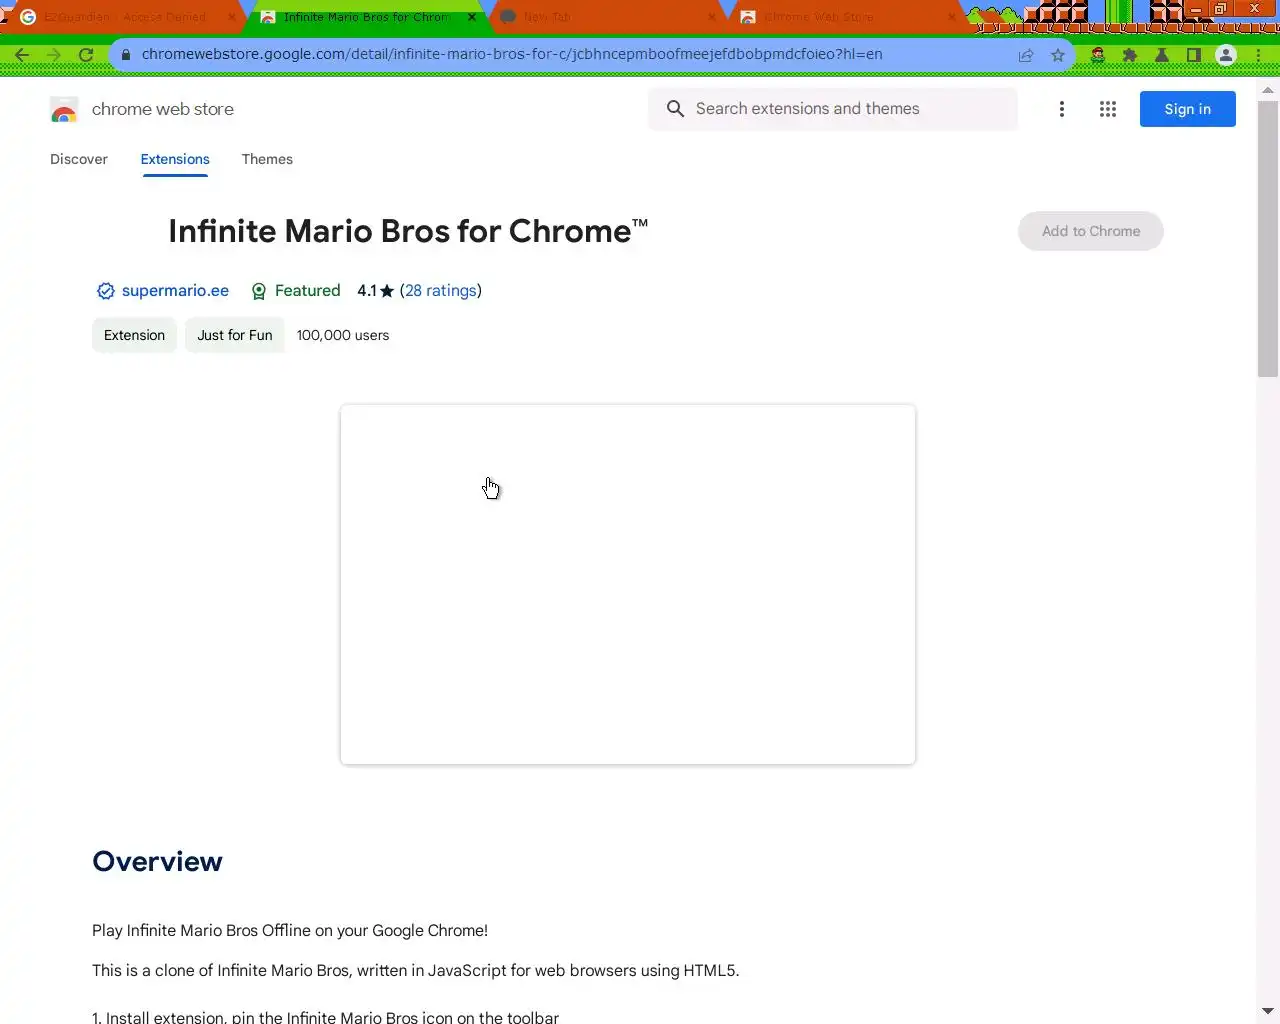Open the Extensions puzzle piece menu
The image size is (1280, 1024).
(x=1130, y=55)
